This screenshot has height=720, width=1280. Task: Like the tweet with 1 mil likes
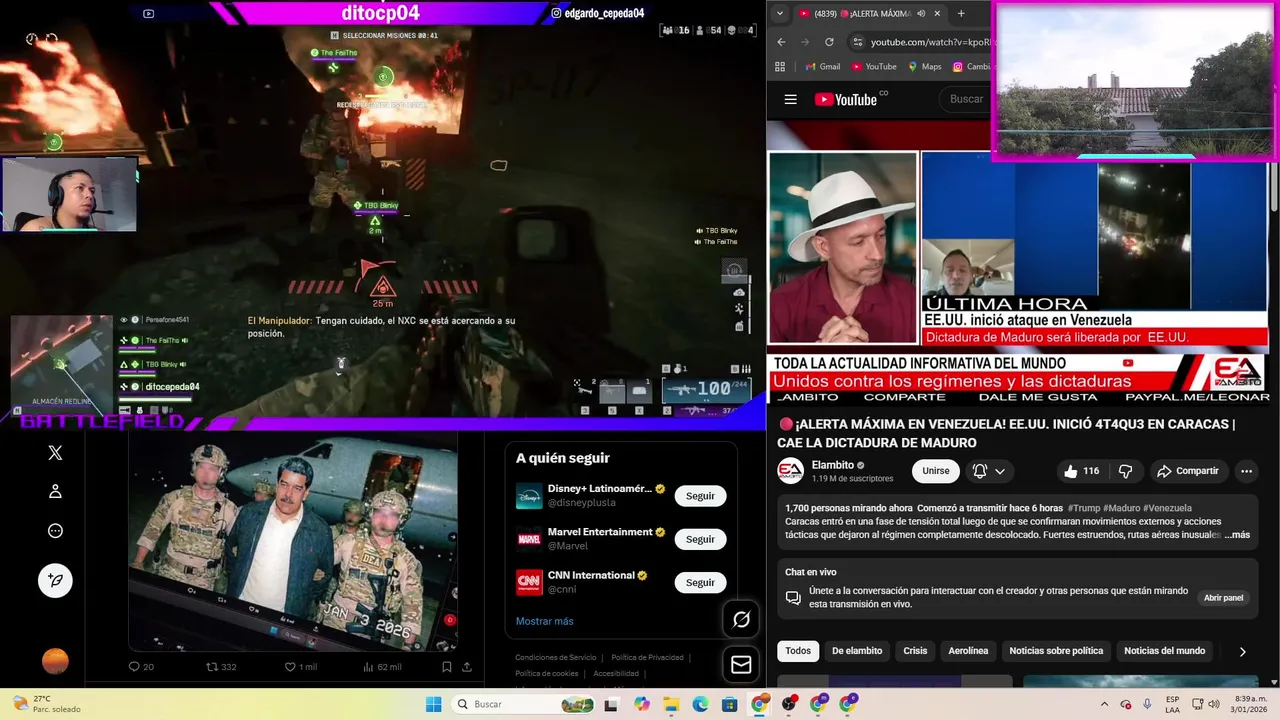click(301, 667)
